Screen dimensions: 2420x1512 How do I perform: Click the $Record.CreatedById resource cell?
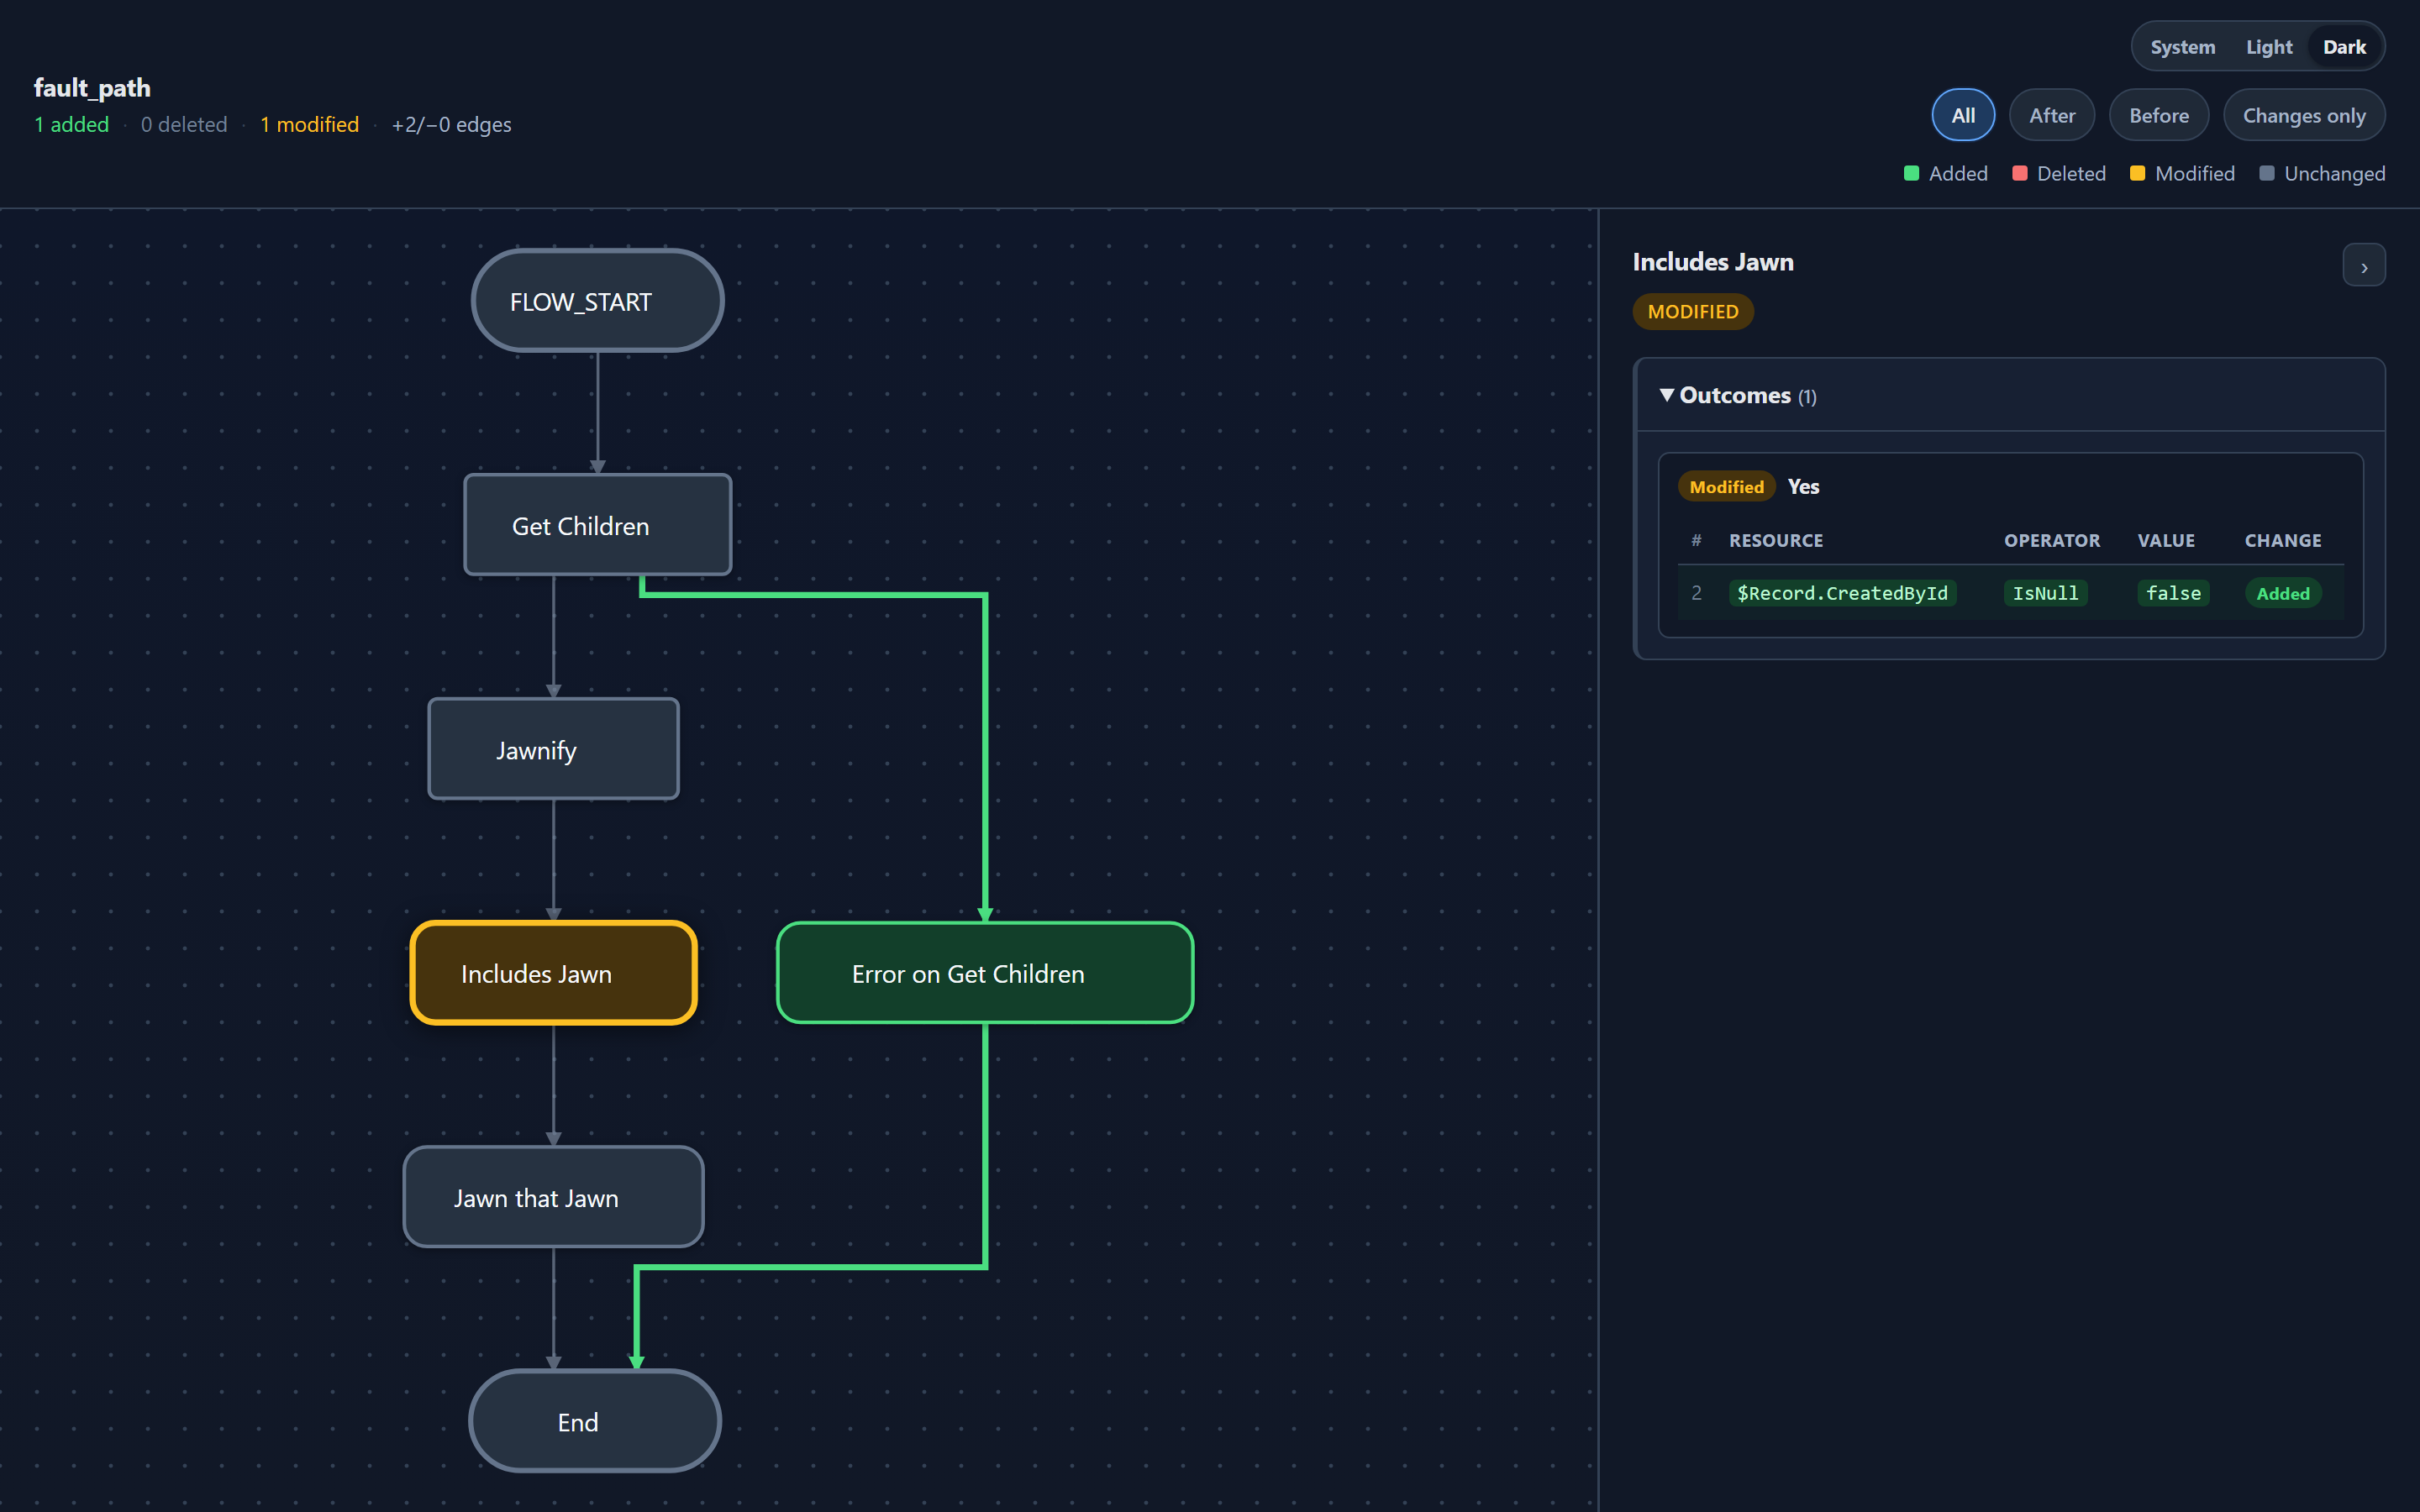[1842, 593]
